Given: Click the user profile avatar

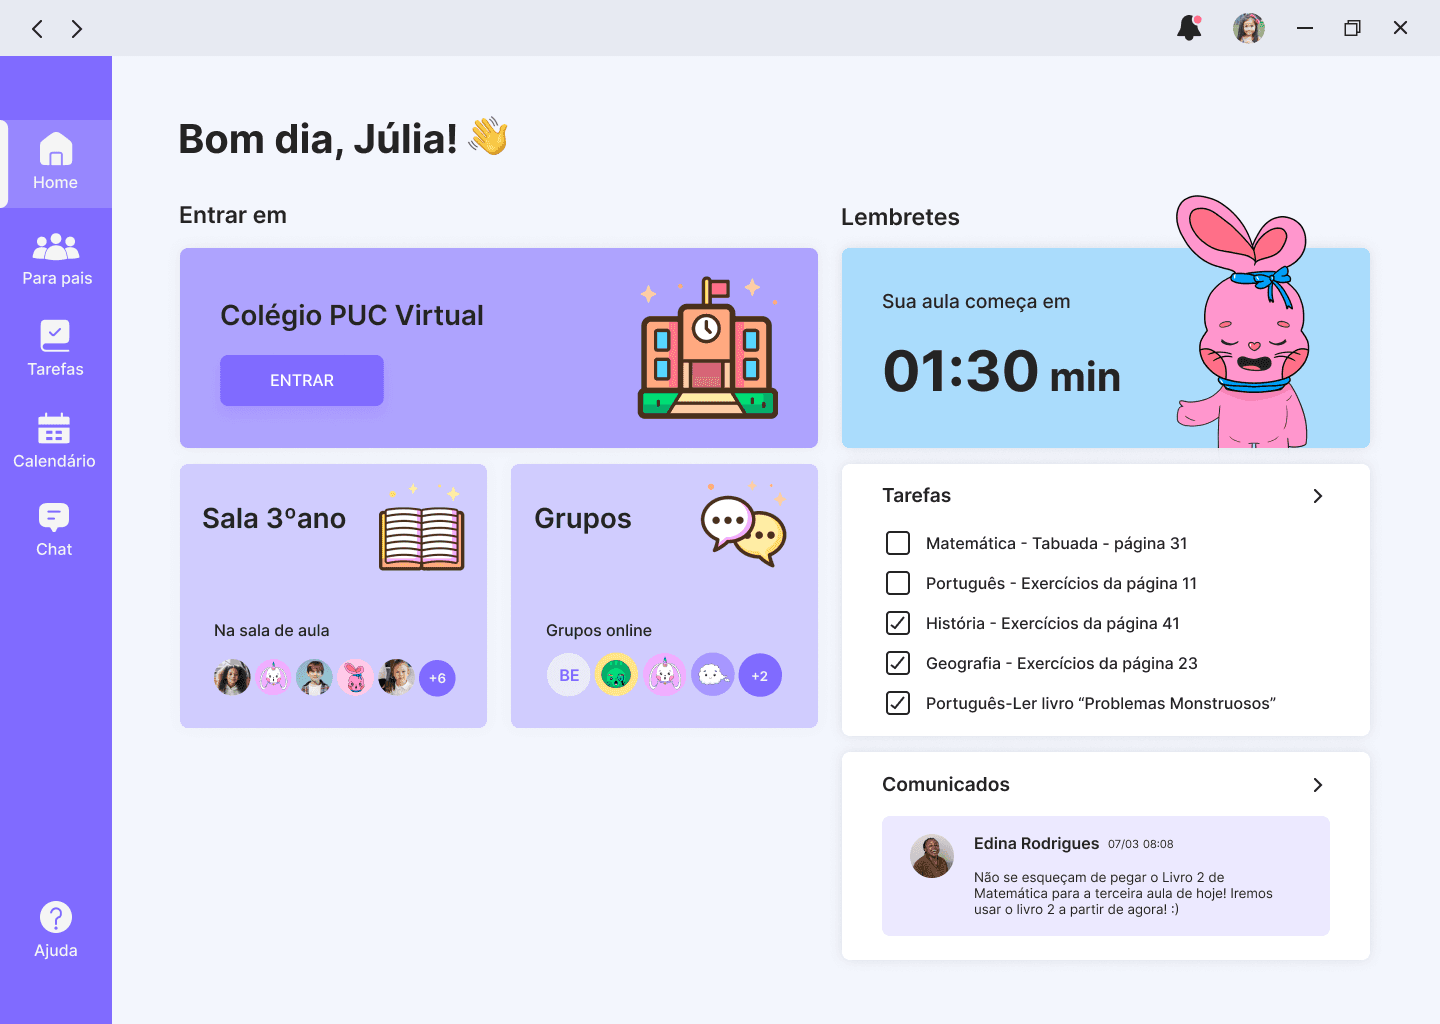Looking at the screenshot, I should pos(1248,28).
